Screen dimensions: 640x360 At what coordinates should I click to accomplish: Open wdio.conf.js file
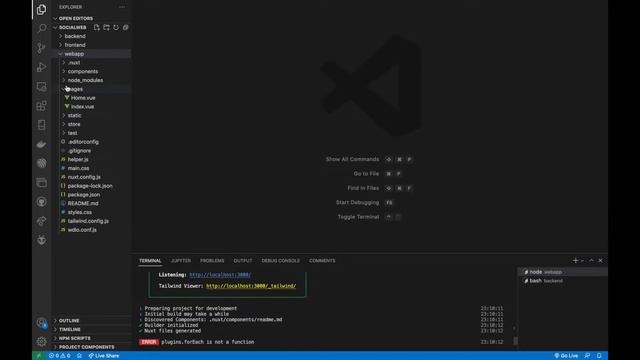tap(82, 230)
